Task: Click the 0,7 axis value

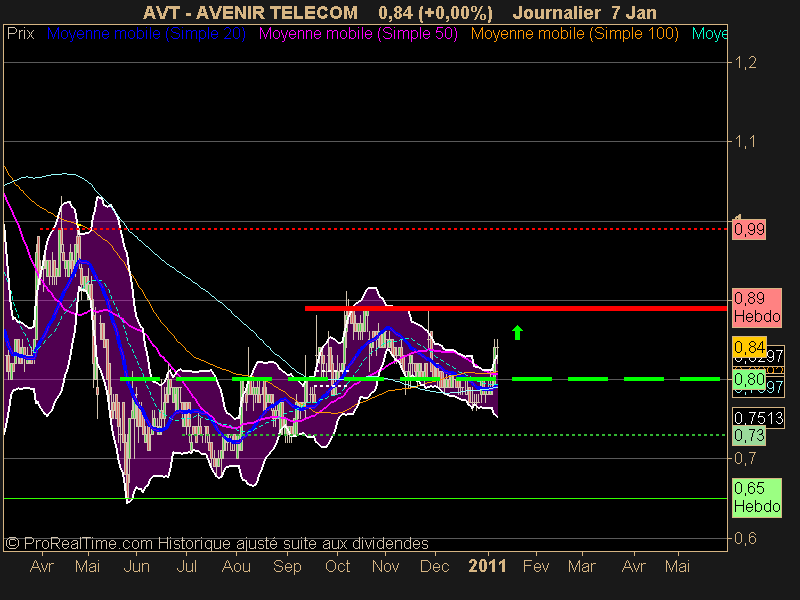Action: click(745, 458)
